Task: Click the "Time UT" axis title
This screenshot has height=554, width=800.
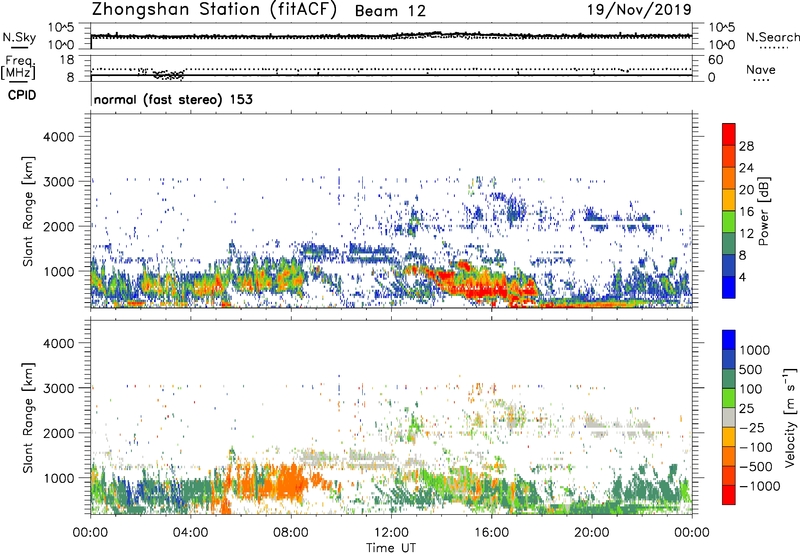Action: [x=391, y=547]
